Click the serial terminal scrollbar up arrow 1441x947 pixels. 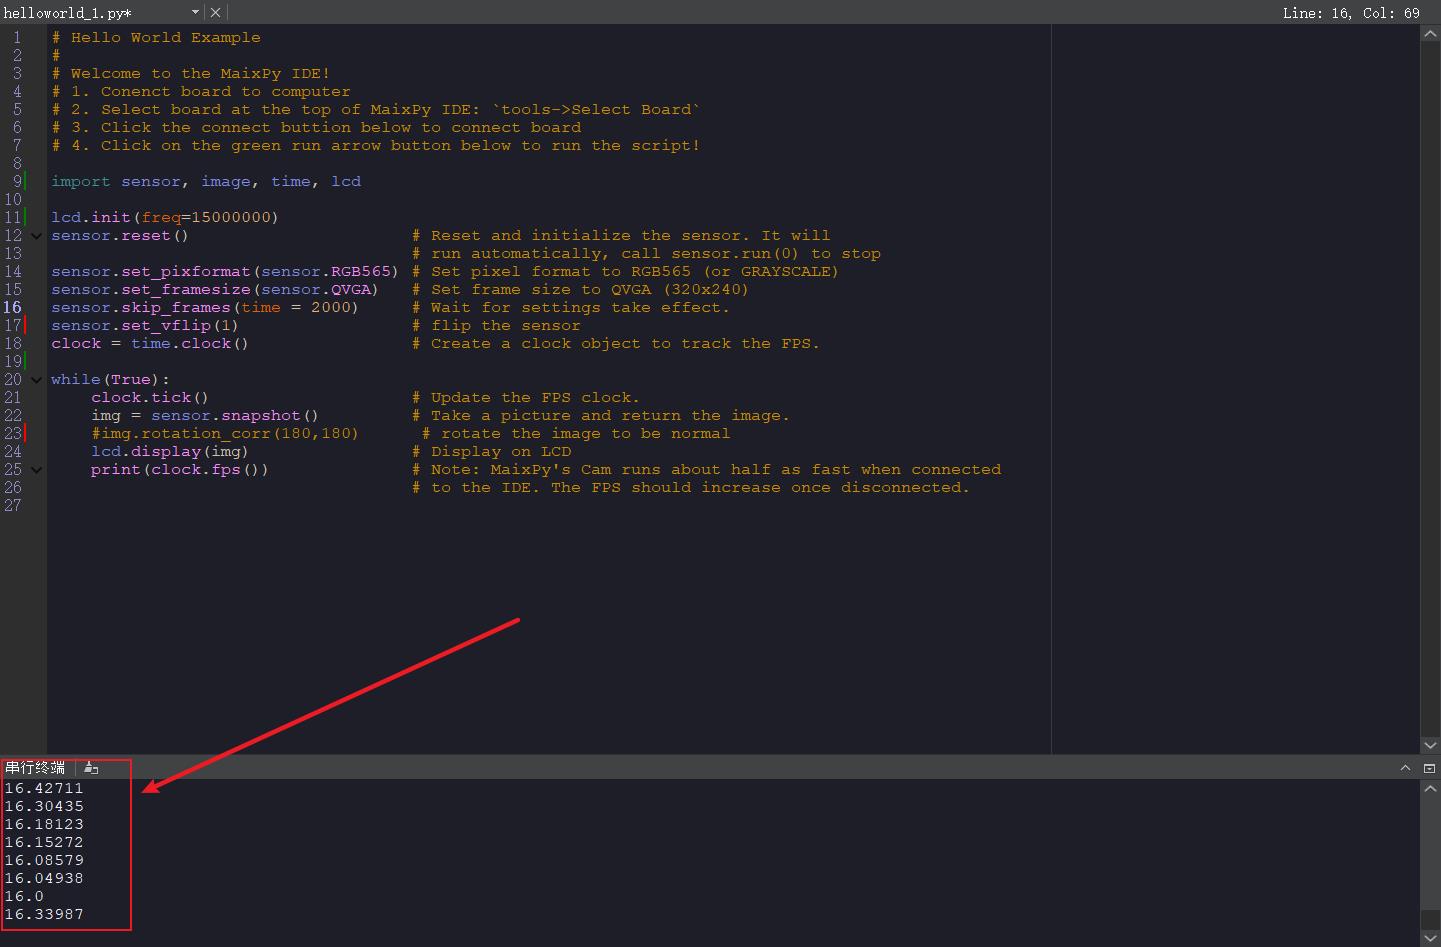[1430, 788]
